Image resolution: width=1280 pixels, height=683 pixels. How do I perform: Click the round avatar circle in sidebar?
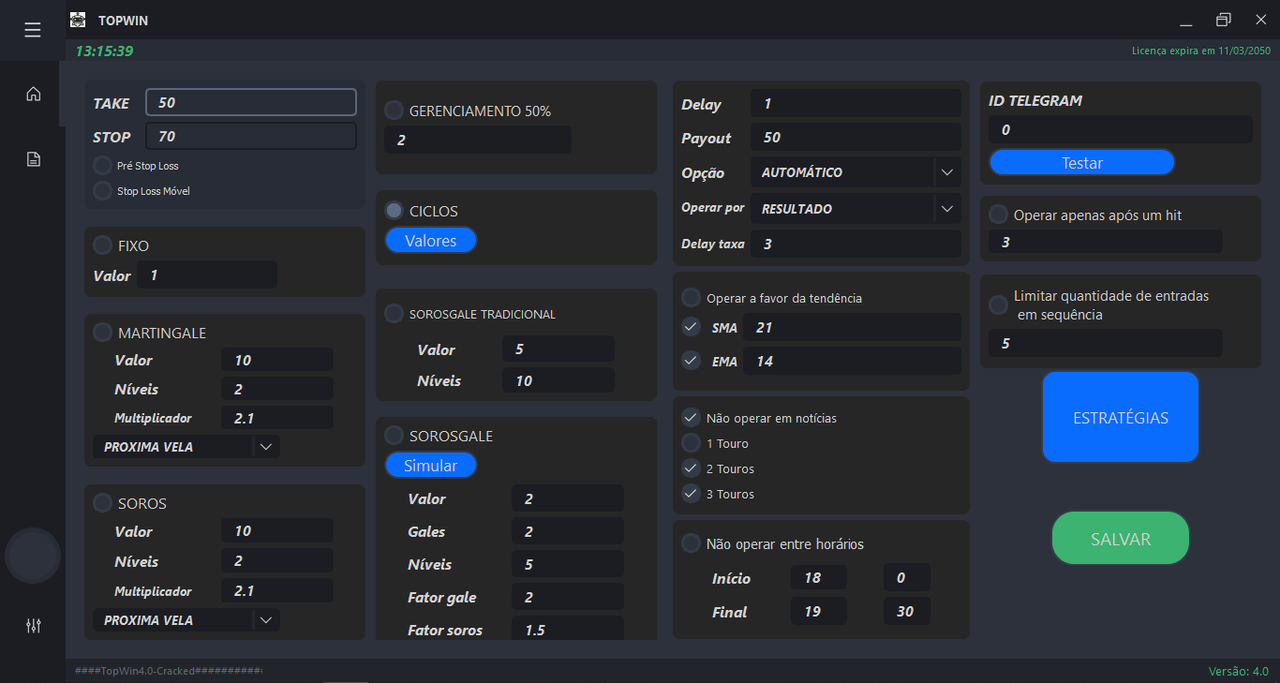coord(33,556)
